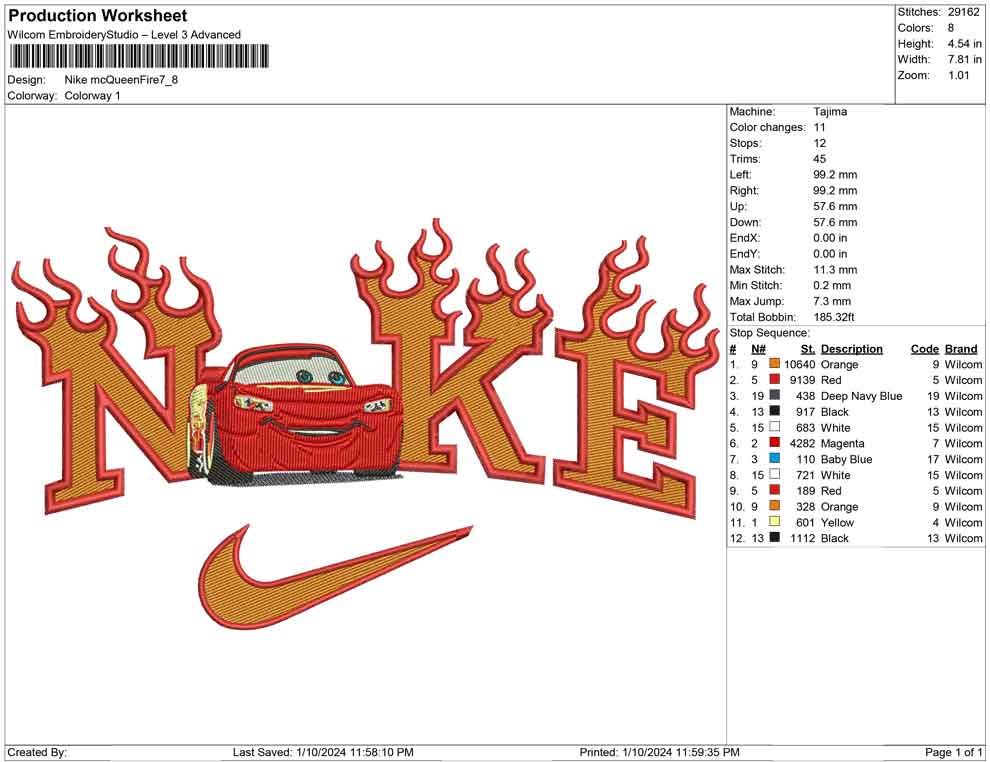This screenshot has width=990, height=762.
Task: Click the Min Stitch value 0.2 mm
Action: (x=832, y=285)
